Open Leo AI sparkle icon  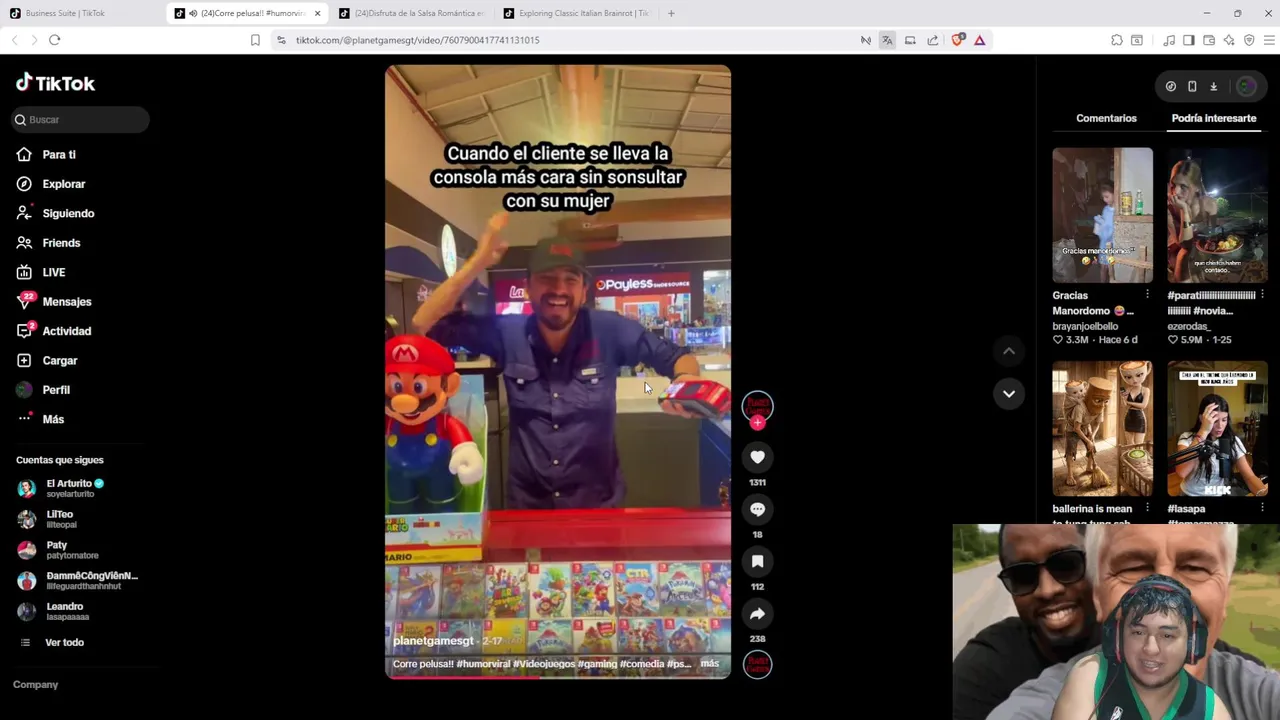coord(1229,40)
